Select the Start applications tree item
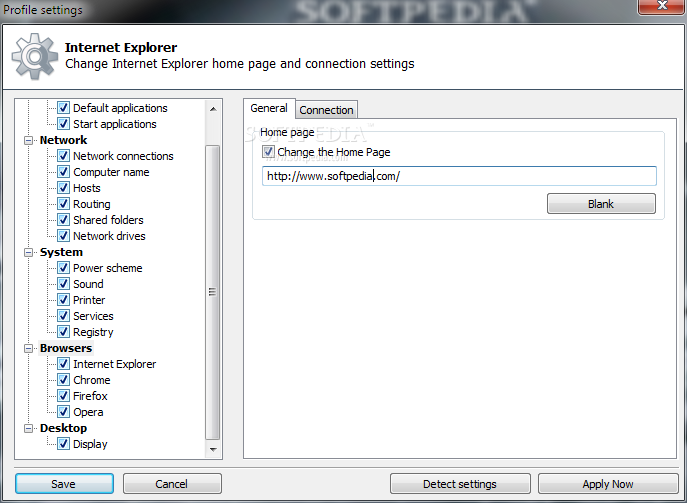 click(115, 124)
